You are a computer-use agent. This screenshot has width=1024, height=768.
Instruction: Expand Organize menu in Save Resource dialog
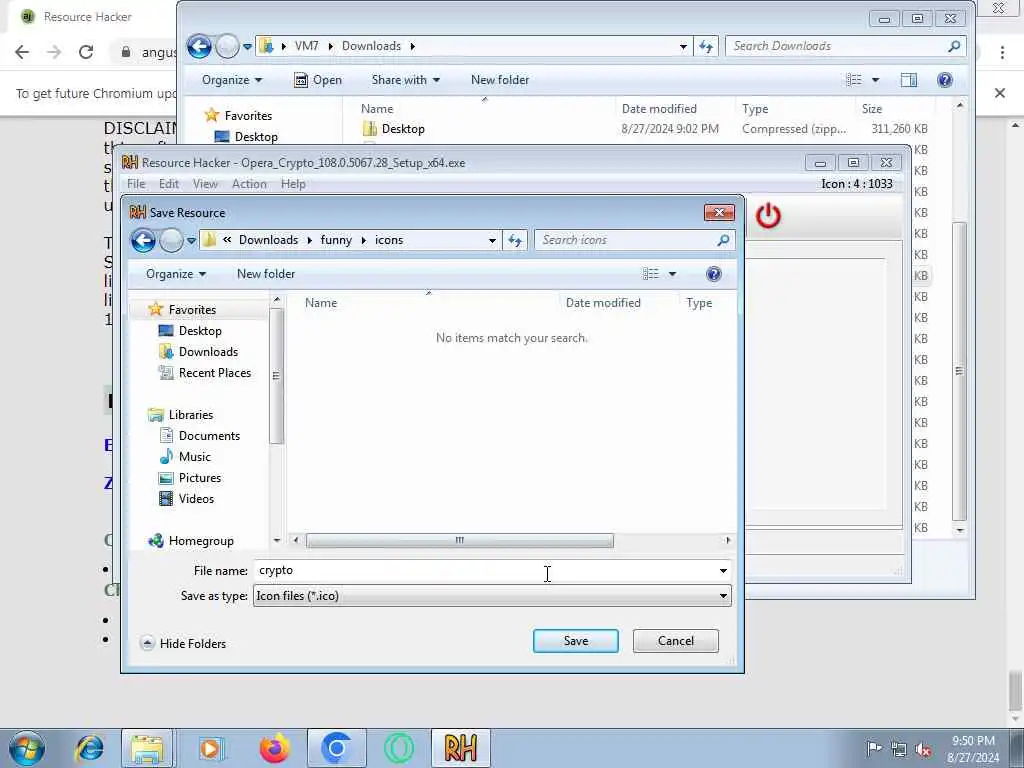[x=176, y=274]
